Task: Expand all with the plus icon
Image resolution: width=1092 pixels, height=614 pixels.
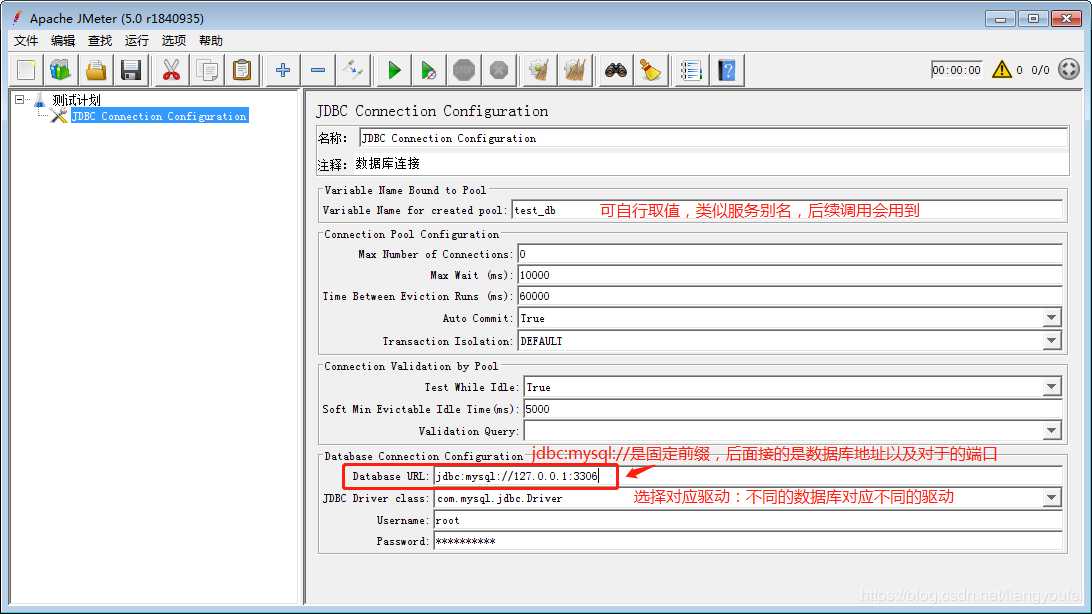Action: (283, 70)
